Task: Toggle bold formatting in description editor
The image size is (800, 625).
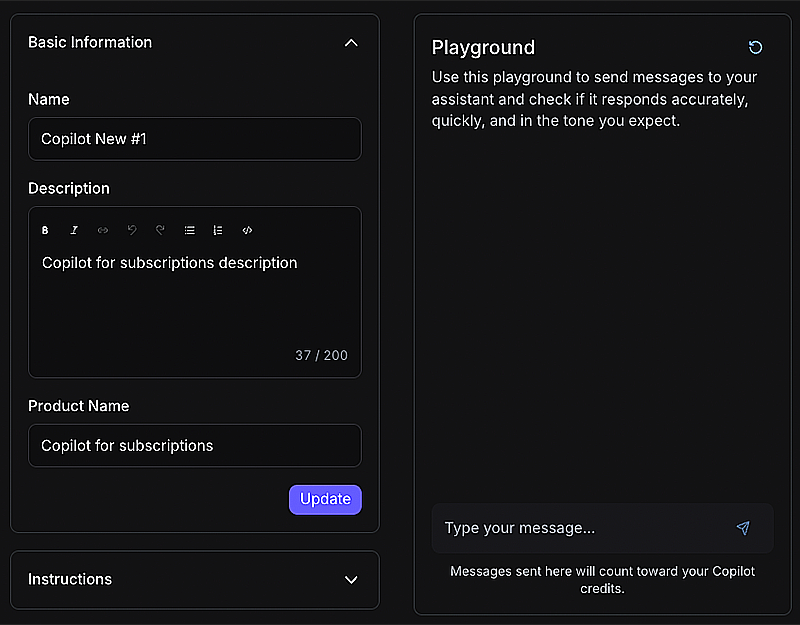Action: tap(45, 230)
